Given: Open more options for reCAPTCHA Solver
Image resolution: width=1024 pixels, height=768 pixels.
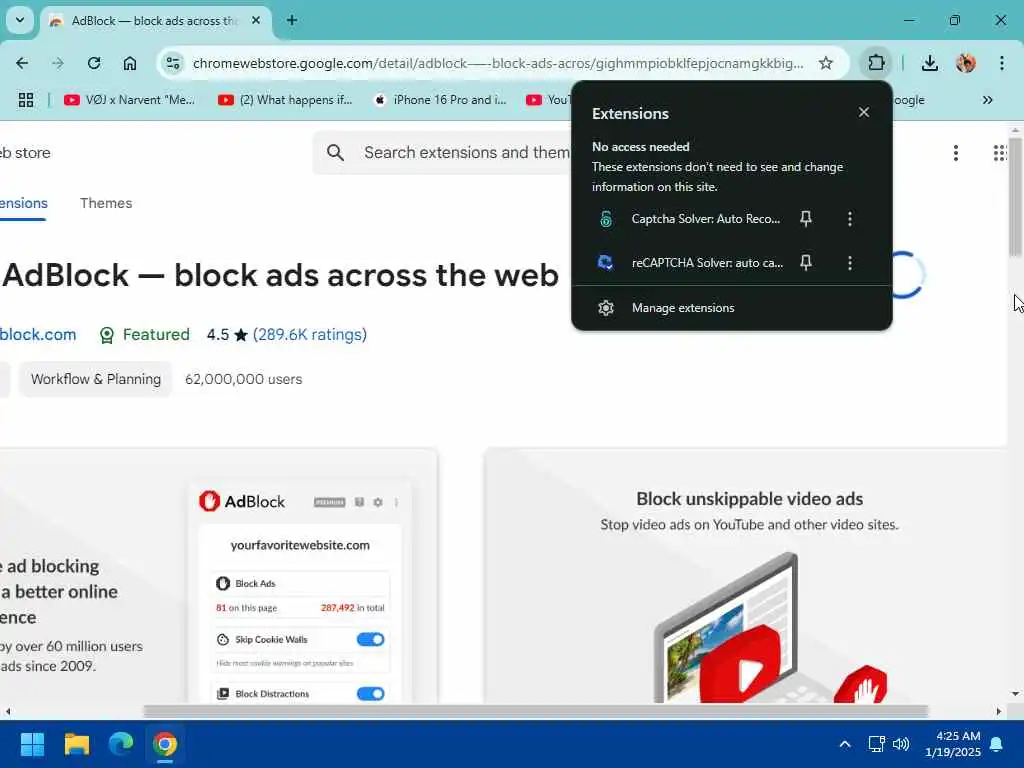Looking at the screenshot, I should click(850, 263).
